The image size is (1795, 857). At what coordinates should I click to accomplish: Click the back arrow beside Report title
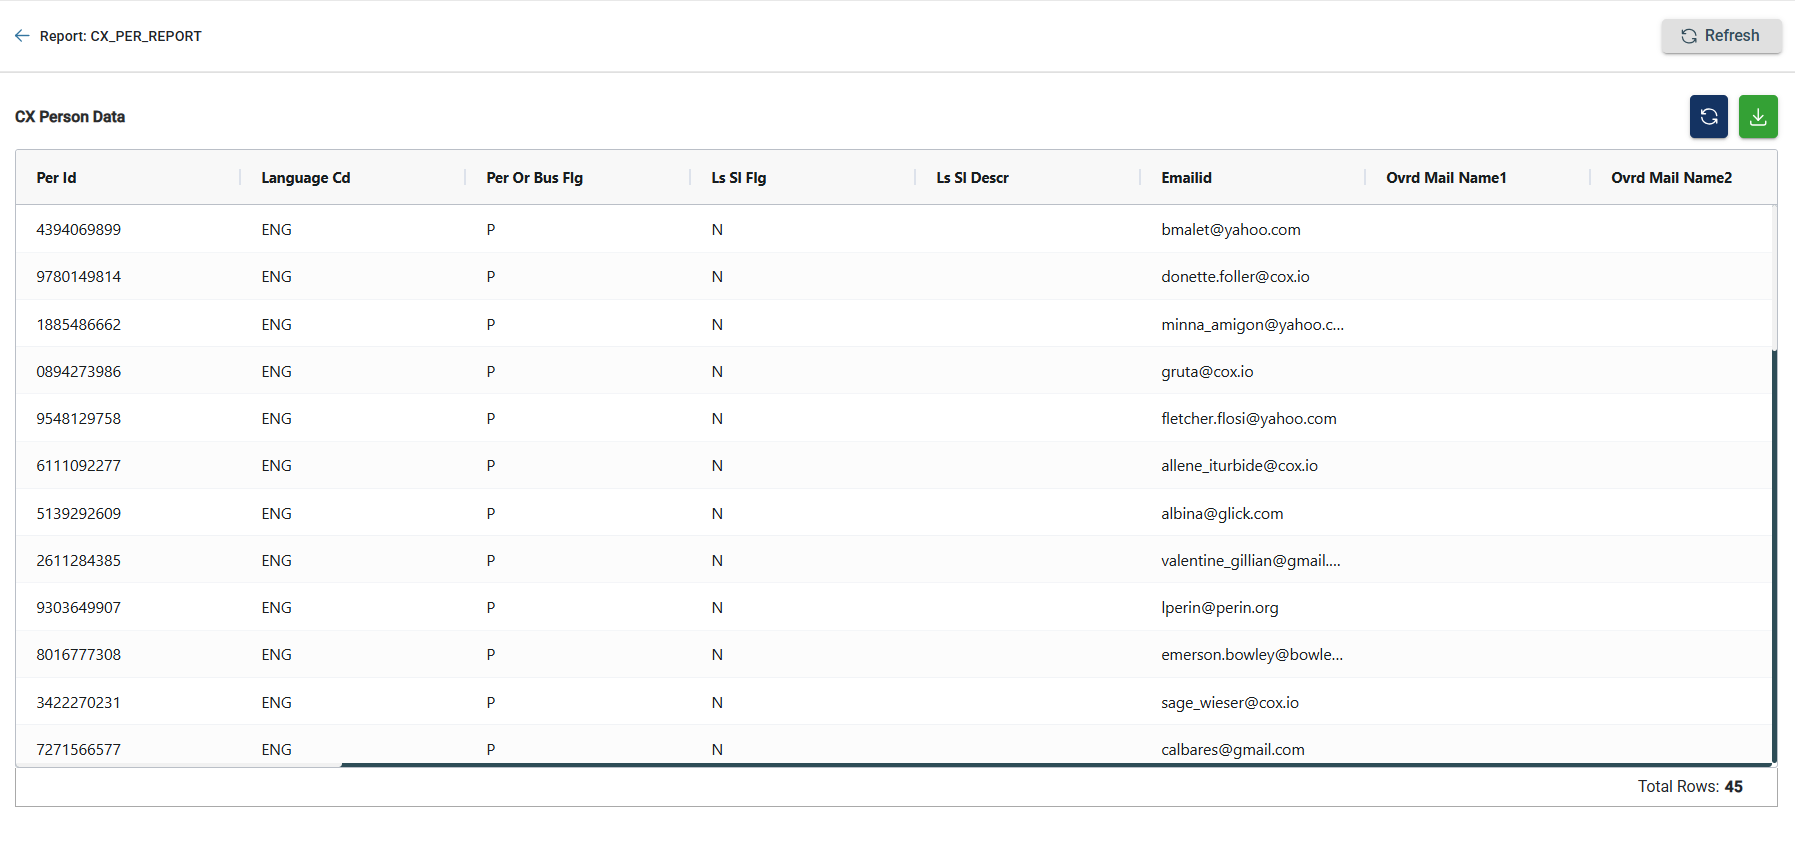coord(22,36)
